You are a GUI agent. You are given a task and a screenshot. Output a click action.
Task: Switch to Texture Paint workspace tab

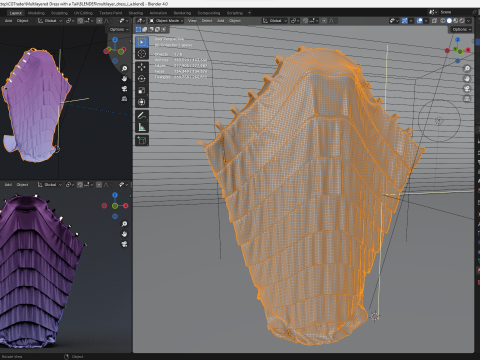coord(111,13)
